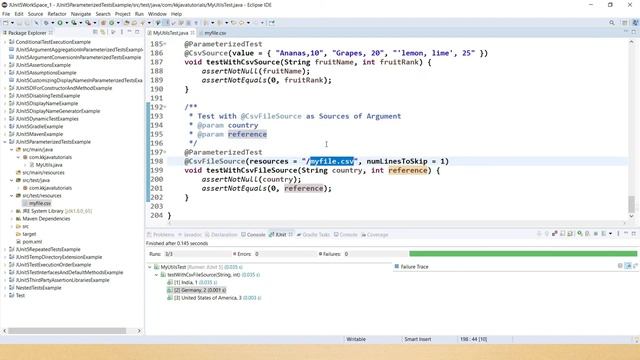Image resolution: width=640 pixels, height=360 pixels.
Task: Click the editor vertical scrollbar thumb
Action: click(631, 204)
